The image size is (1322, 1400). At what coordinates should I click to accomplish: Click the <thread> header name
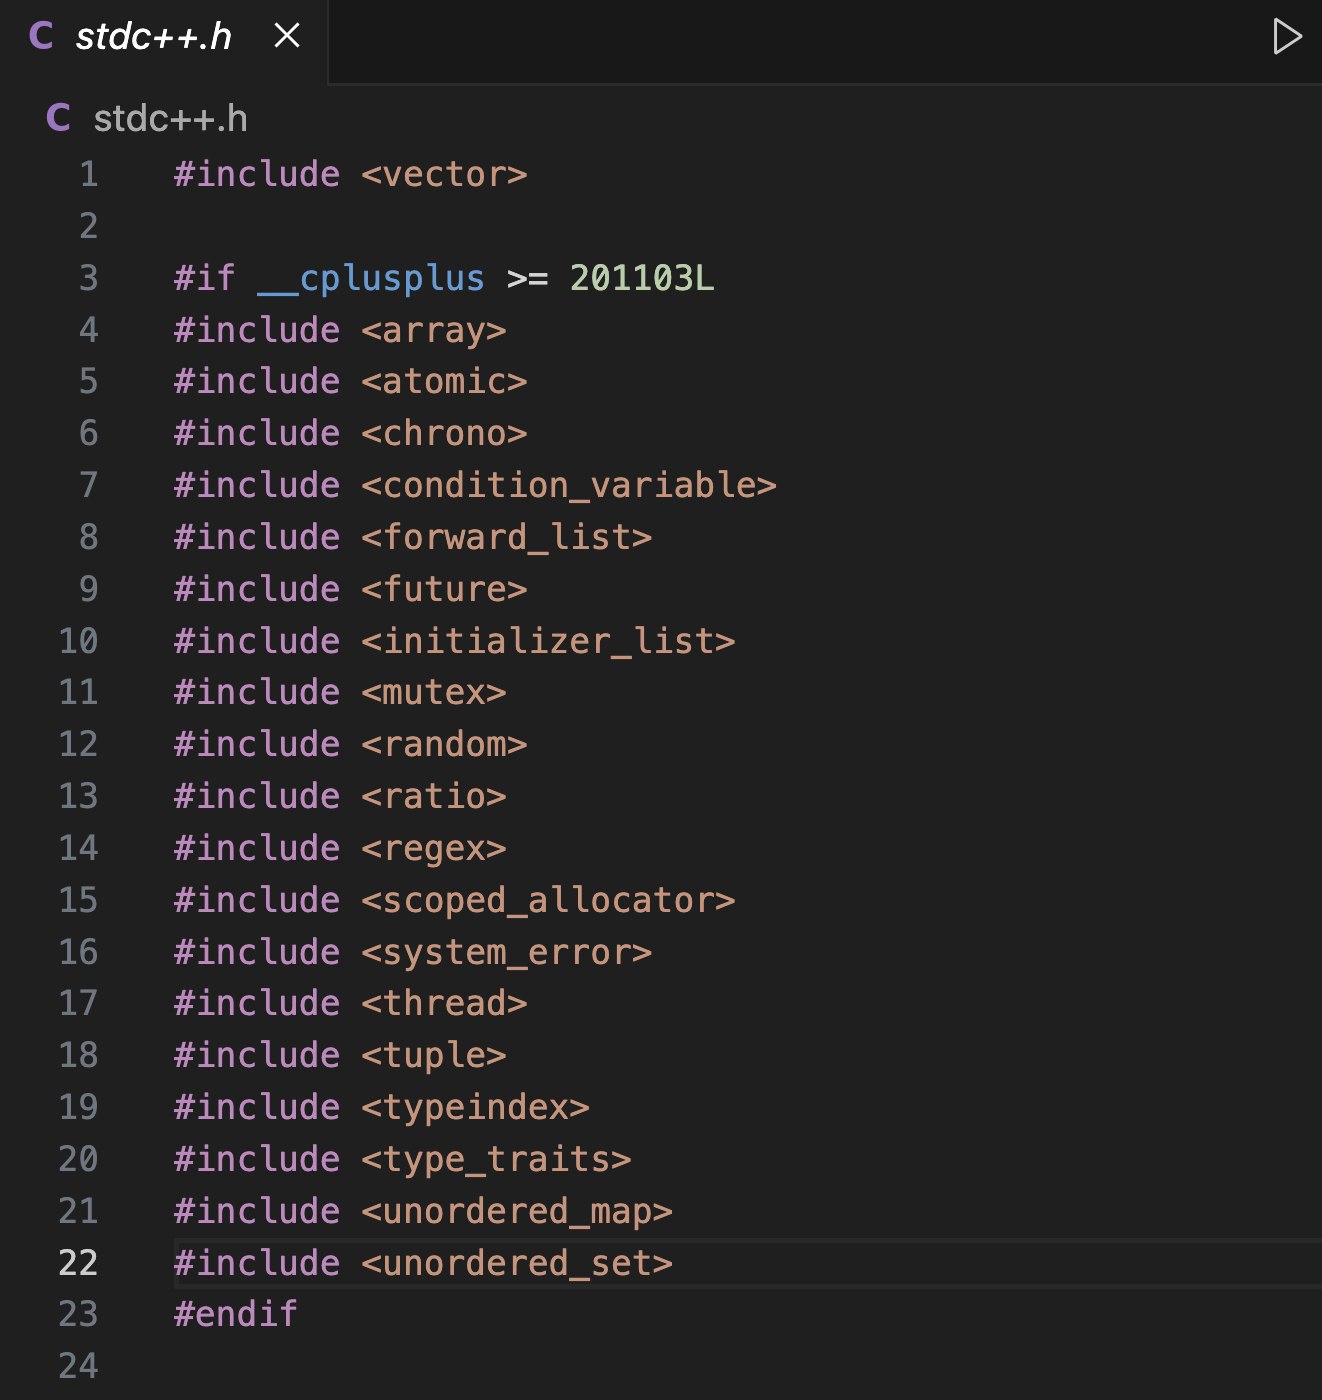click(x=444, y=1003)
